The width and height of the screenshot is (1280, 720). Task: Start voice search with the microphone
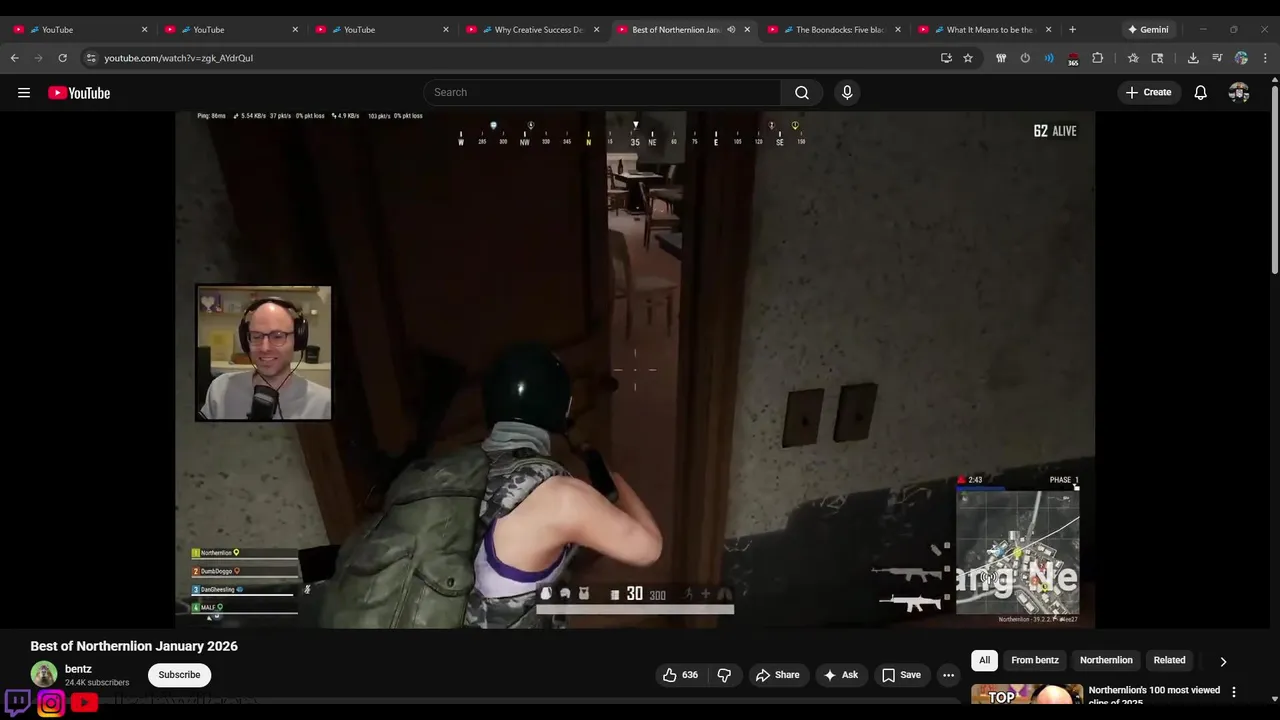(847, 93)
